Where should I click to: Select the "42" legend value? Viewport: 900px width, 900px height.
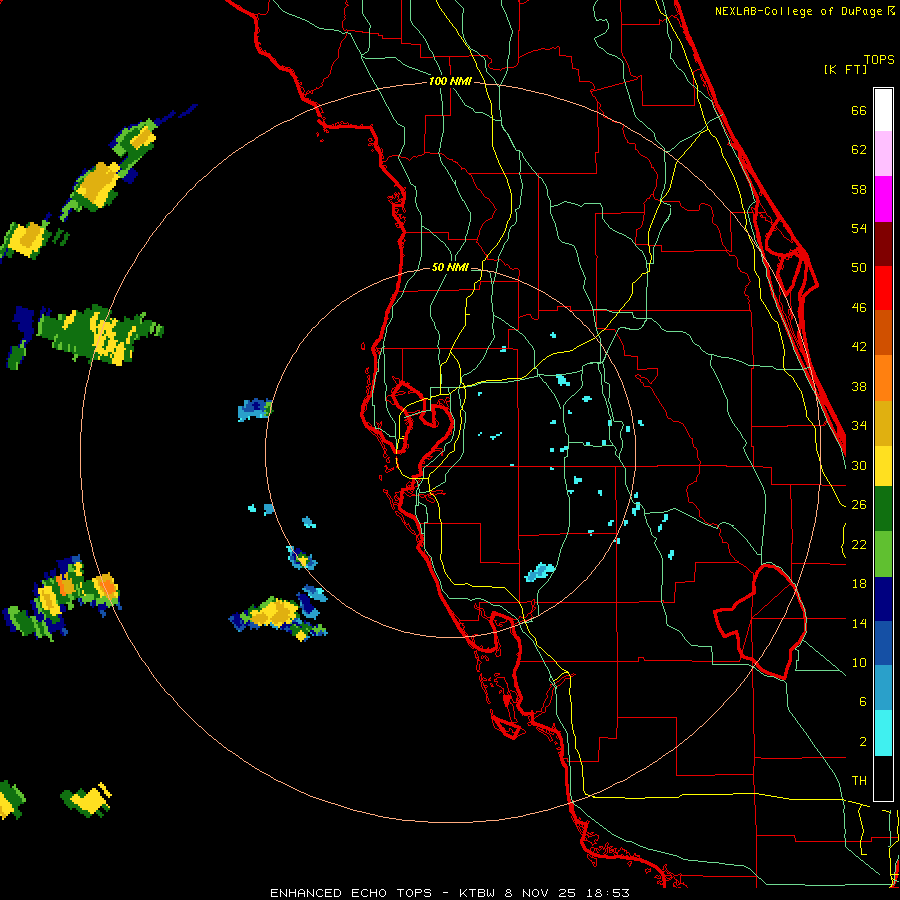pyautogui.click(x=859, y=347)
